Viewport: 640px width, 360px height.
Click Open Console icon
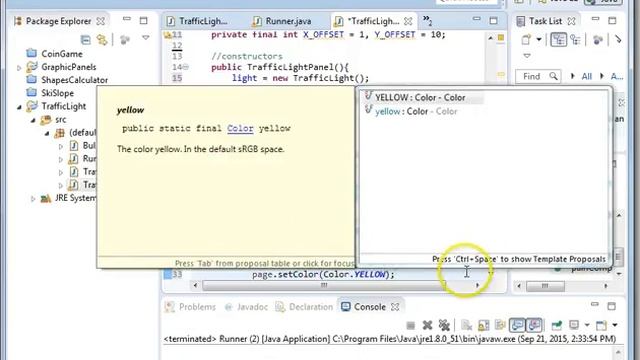(601, 325)
